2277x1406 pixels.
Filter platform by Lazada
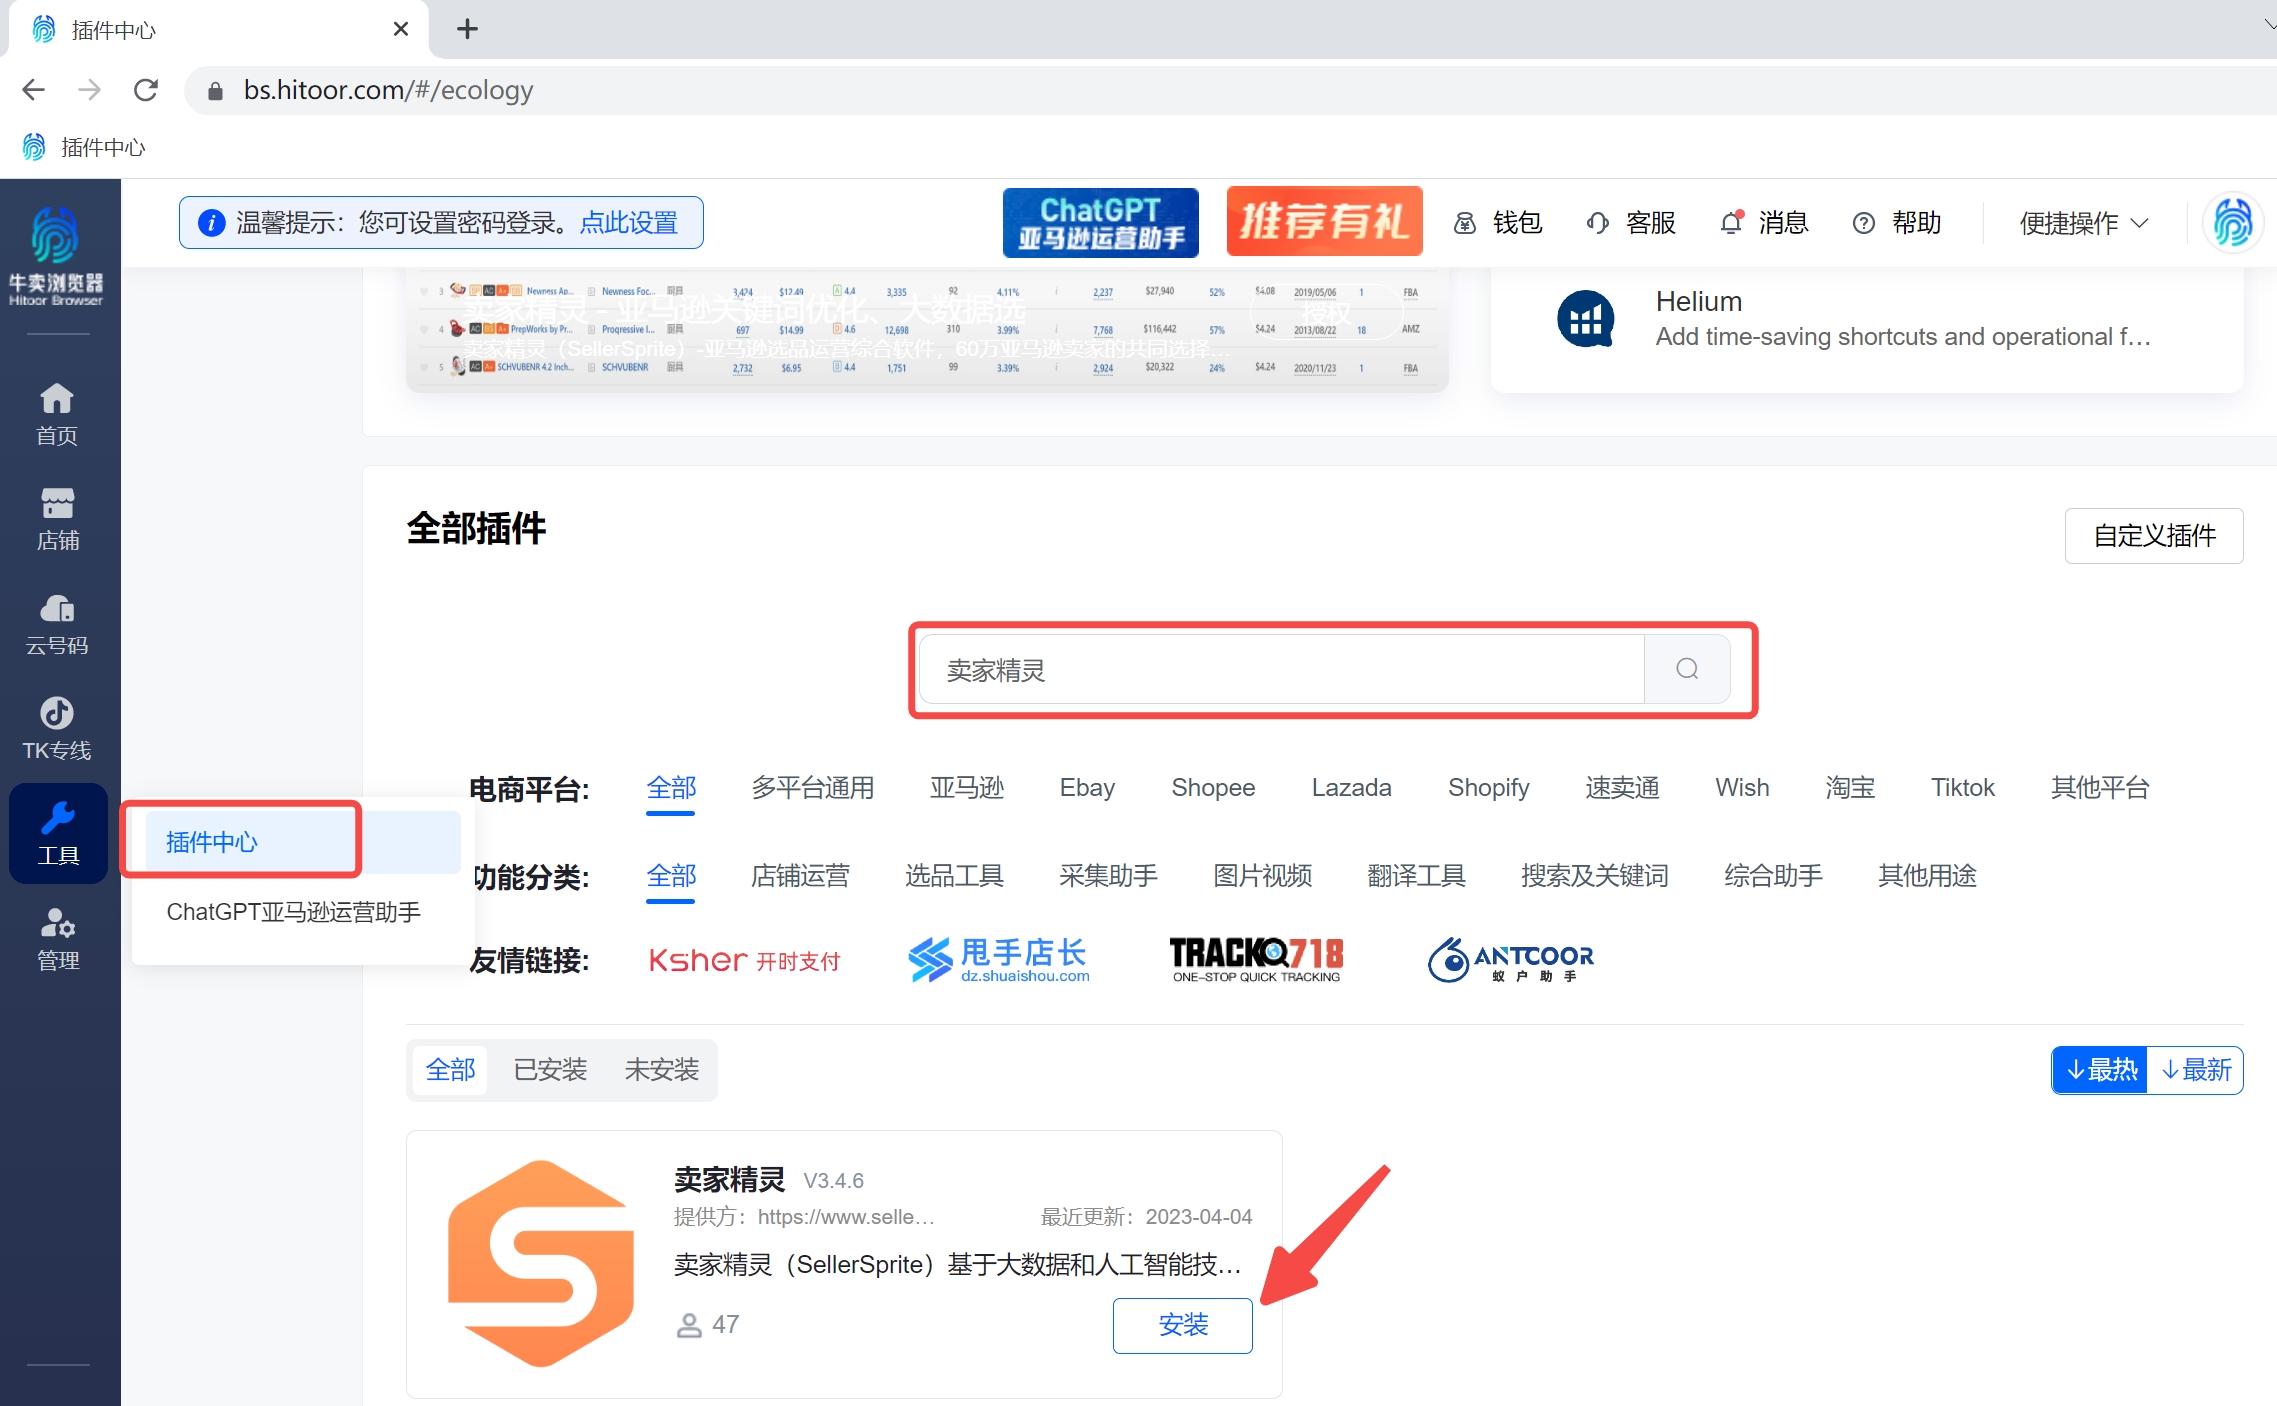point(1351,788)
